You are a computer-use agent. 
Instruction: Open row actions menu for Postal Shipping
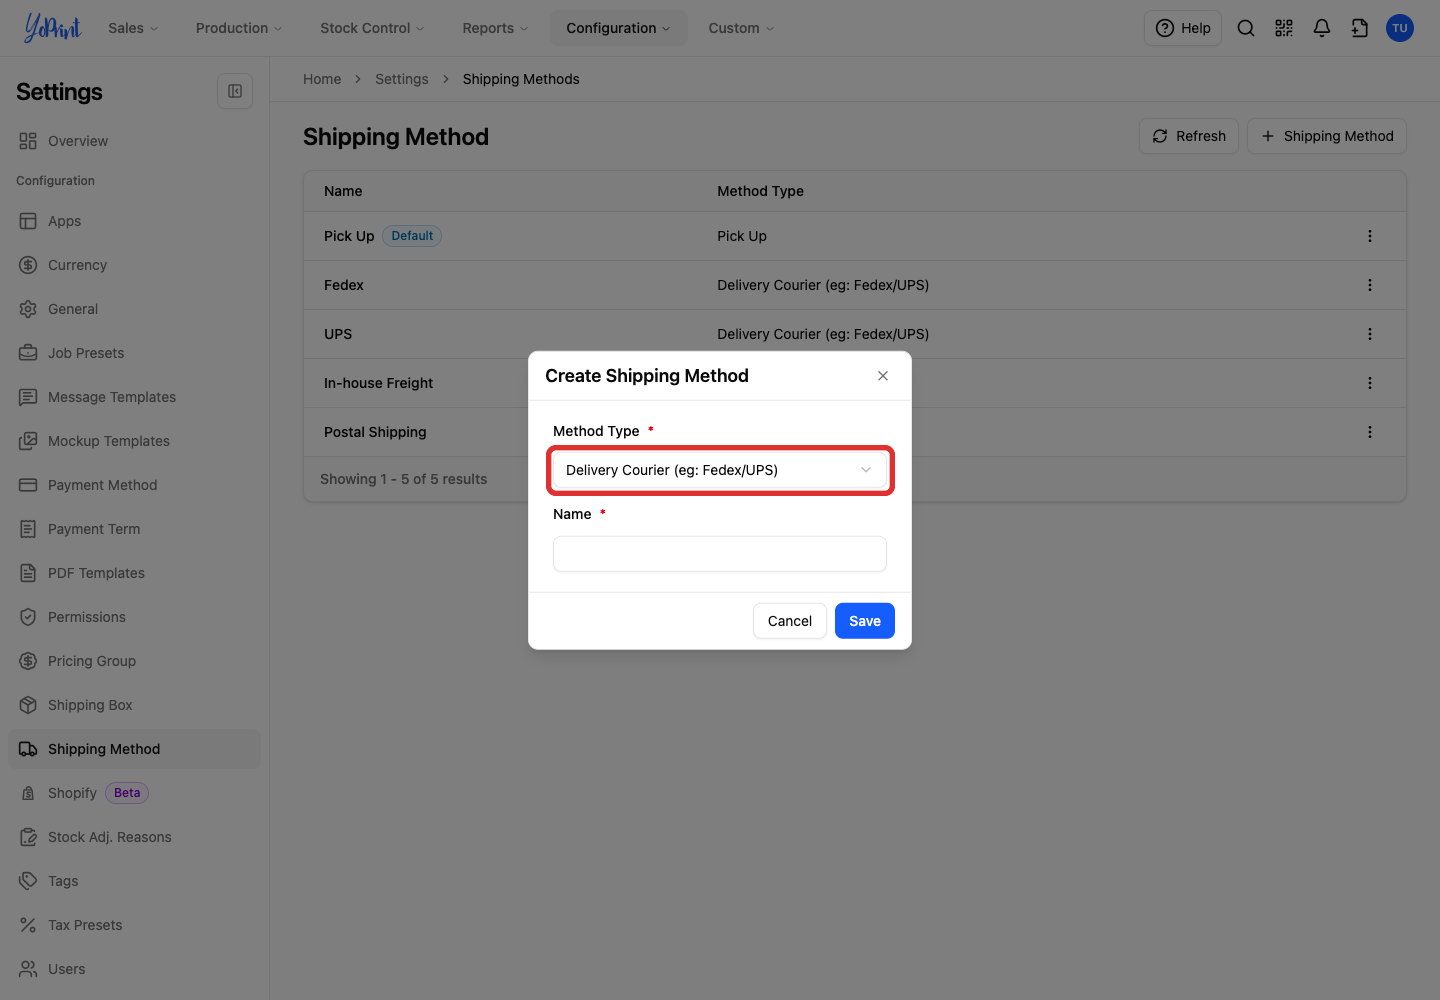click(x=1370, y=432)
